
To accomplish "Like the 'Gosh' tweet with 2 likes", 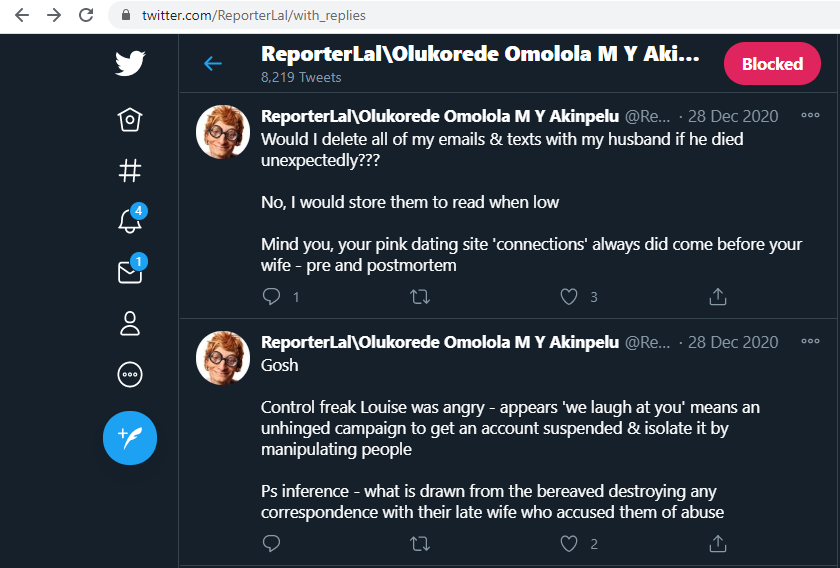I will tap(569, 544).
